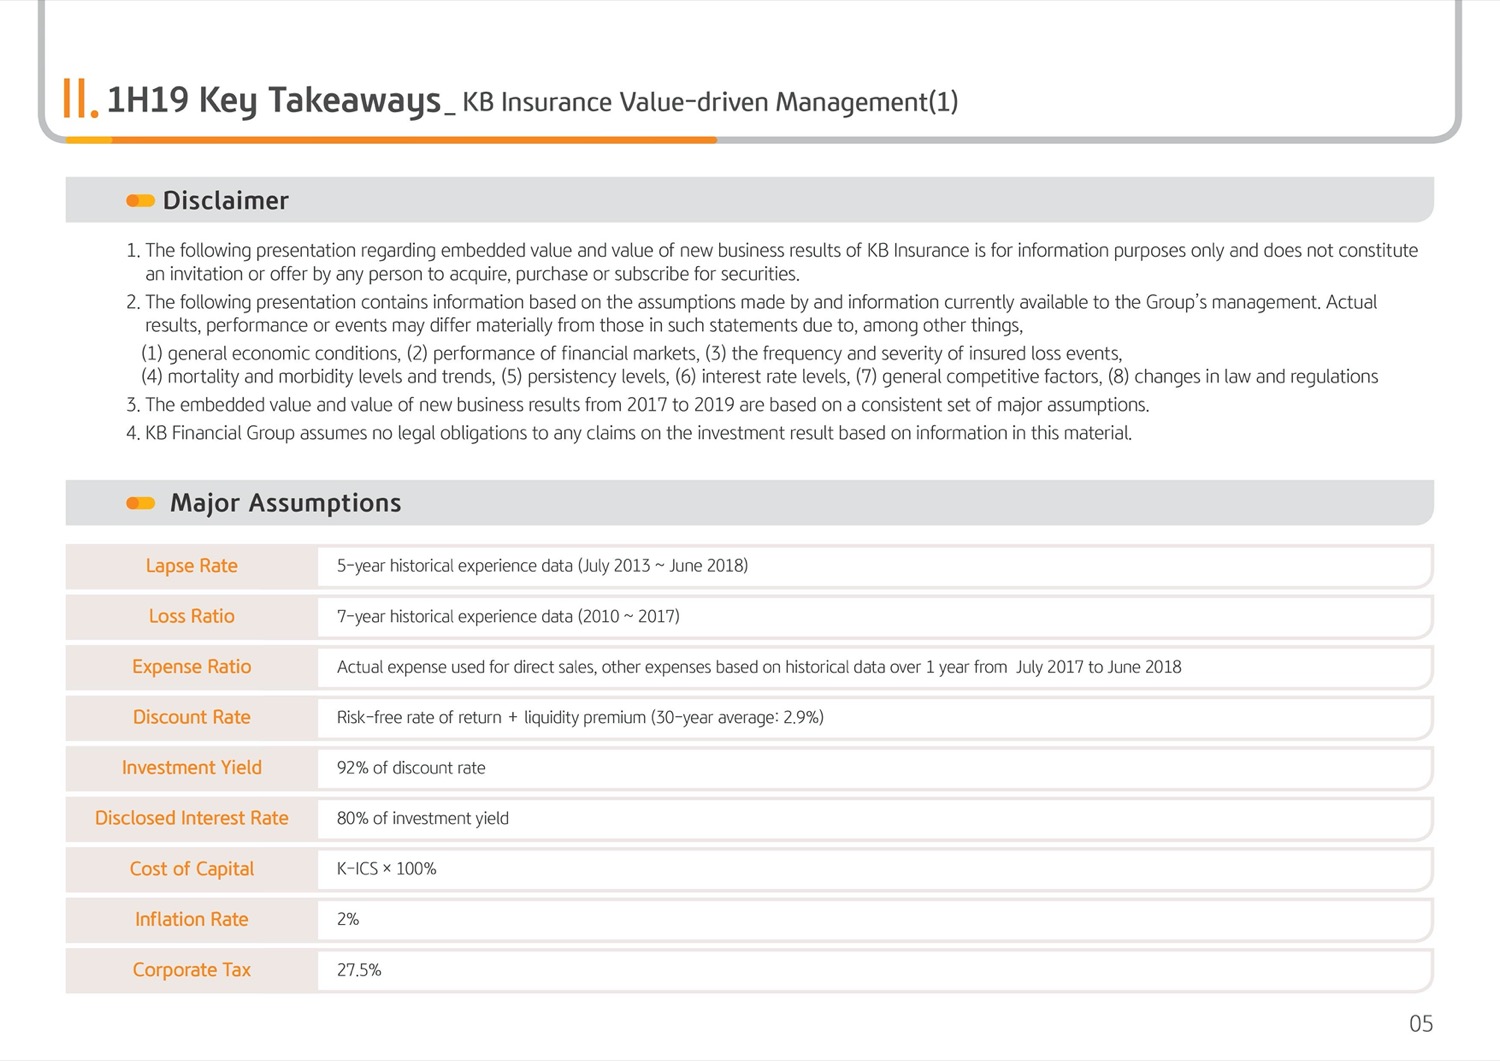The width and height of the screenshot is (1500, 1061).
Task: Click the 'Discount Rate' label cell
Action: (x=191, y=717)
